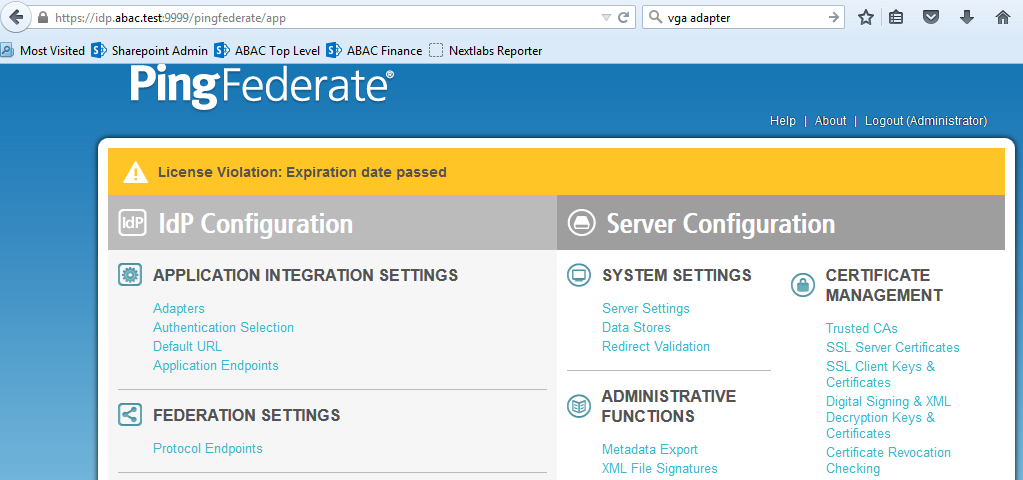Click the APPLICATION INTEGRATION SETTINGS heading
The width and height of the screenshot is (1023, 480).
[x=305, y=275]
